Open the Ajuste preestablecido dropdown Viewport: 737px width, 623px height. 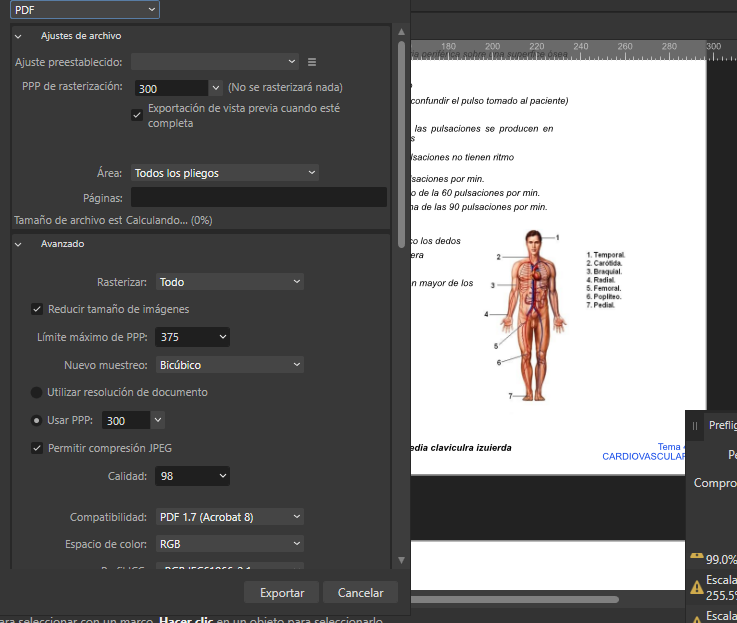(215, 62)
